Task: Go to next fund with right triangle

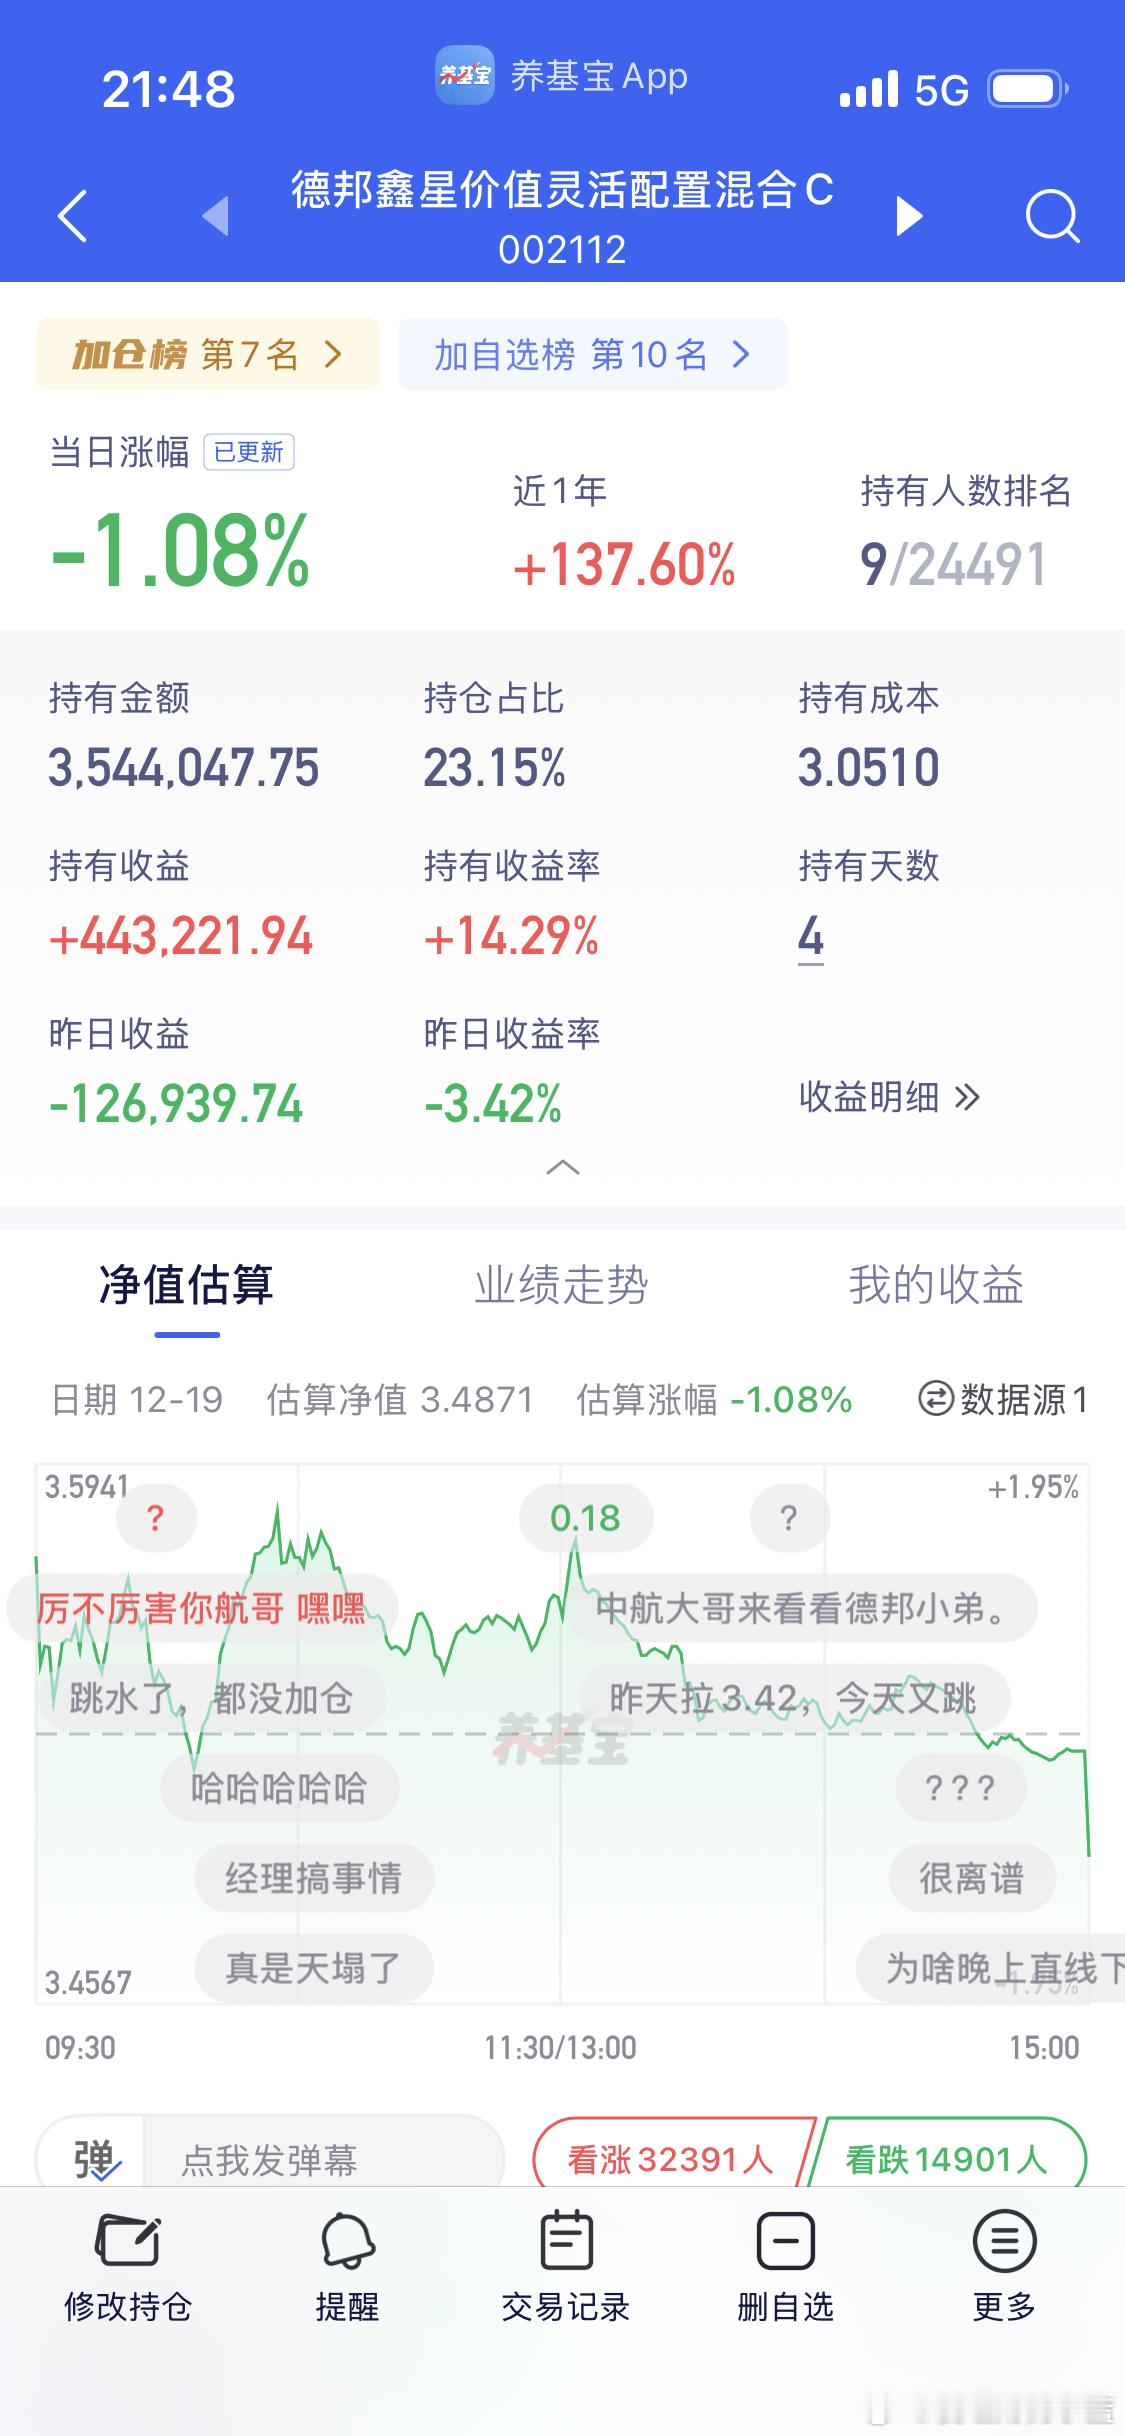Action: pyautogui.click(x=908, y=215)
